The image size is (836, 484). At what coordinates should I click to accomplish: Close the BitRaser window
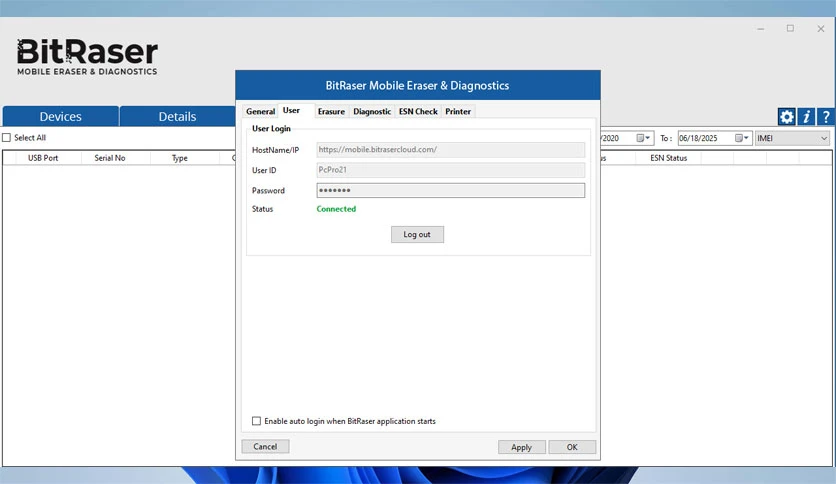click(821, 29)
